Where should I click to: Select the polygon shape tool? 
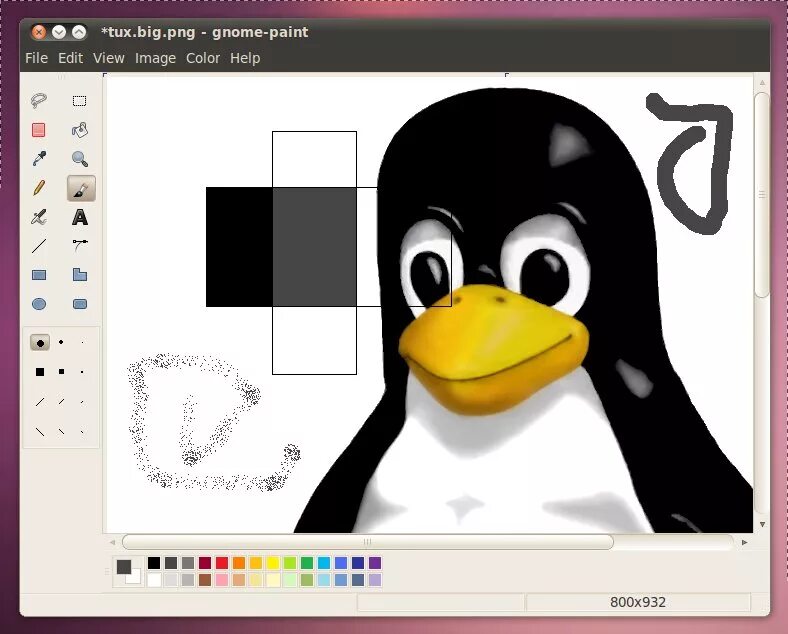[80, 275]
